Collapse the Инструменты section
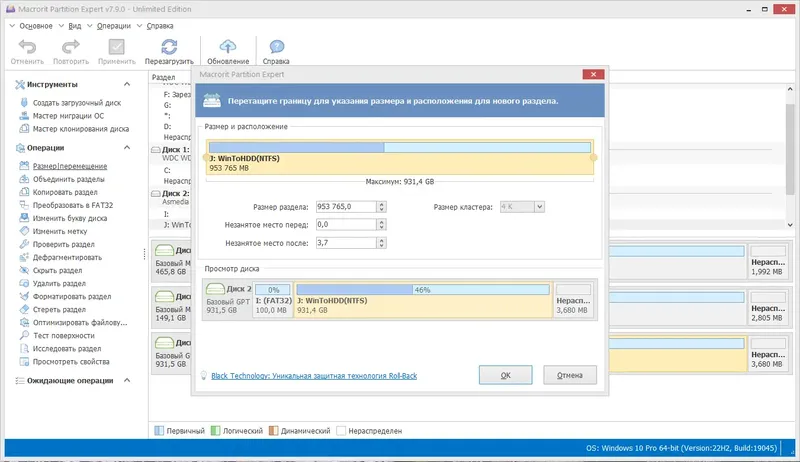800x462 pixels. point(127,84)
